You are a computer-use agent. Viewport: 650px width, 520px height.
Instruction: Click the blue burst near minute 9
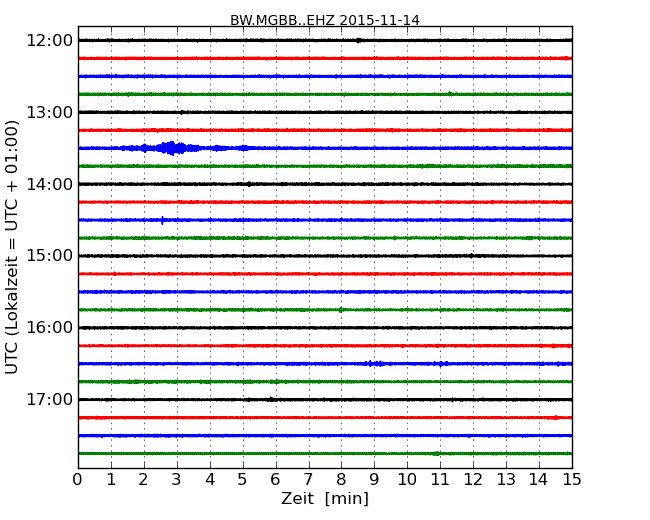click(x=374, y=364)
